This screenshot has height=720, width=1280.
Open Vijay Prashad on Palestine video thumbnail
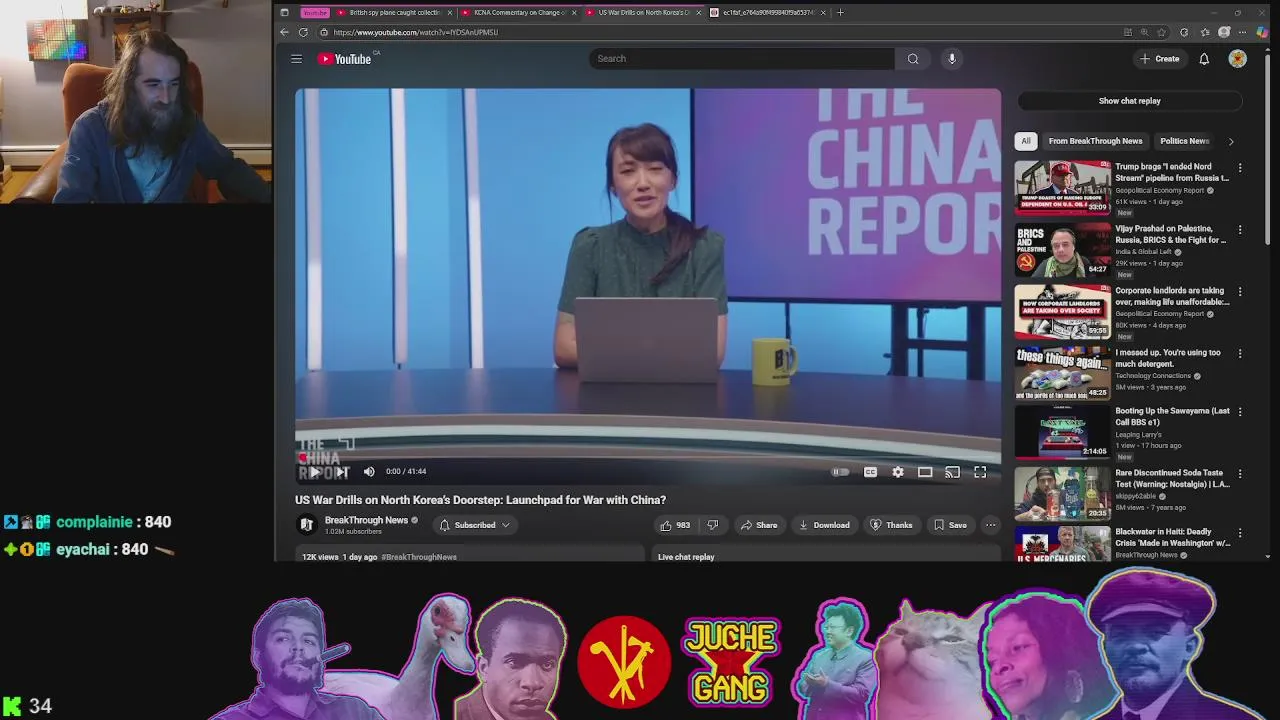point(1062,249)
